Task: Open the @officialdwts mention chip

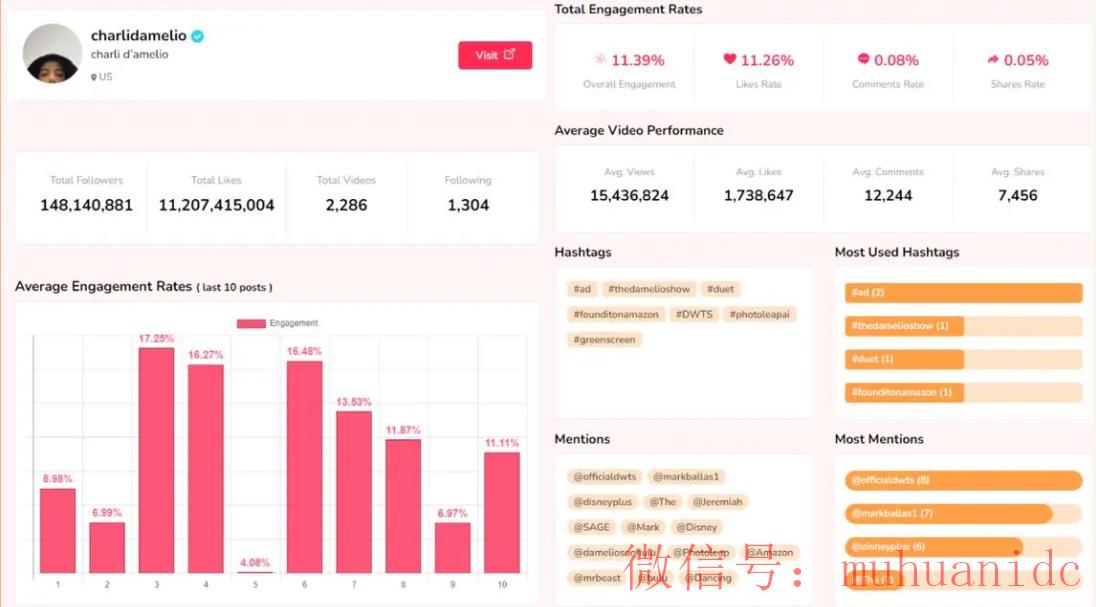Action: click(x=605, y=476)
